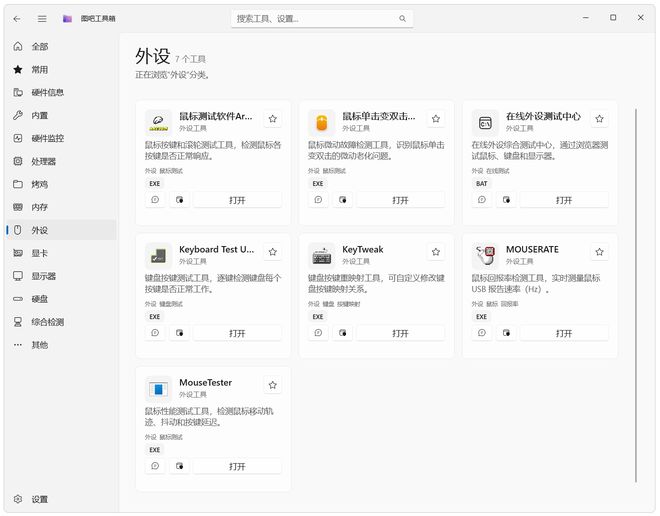Open 硬件监控 from the sidebar
This screenshot has height=516, width=660.
click(61, 138)
